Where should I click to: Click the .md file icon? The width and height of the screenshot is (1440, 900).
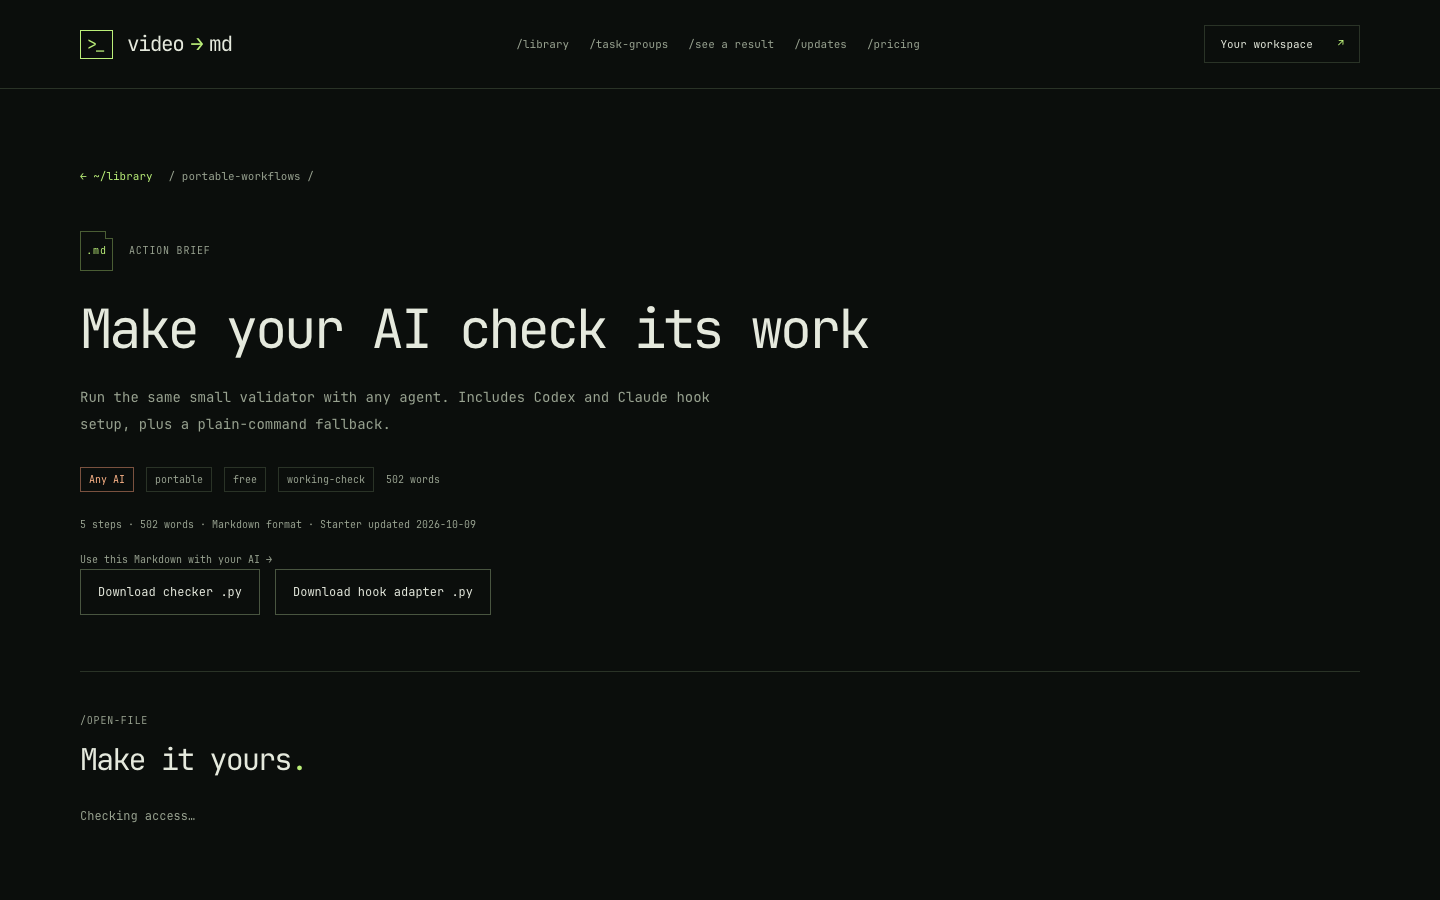coord(96,251)
